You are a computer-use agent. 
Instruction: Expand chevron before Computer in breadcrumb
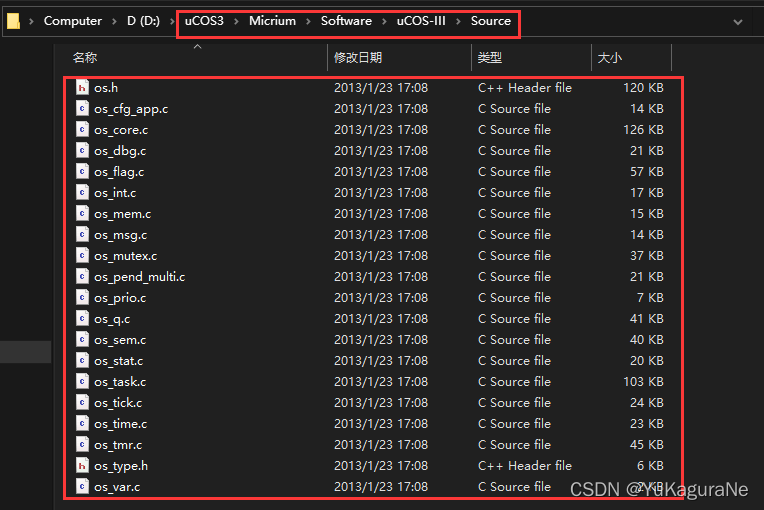(x=31, y=21)
